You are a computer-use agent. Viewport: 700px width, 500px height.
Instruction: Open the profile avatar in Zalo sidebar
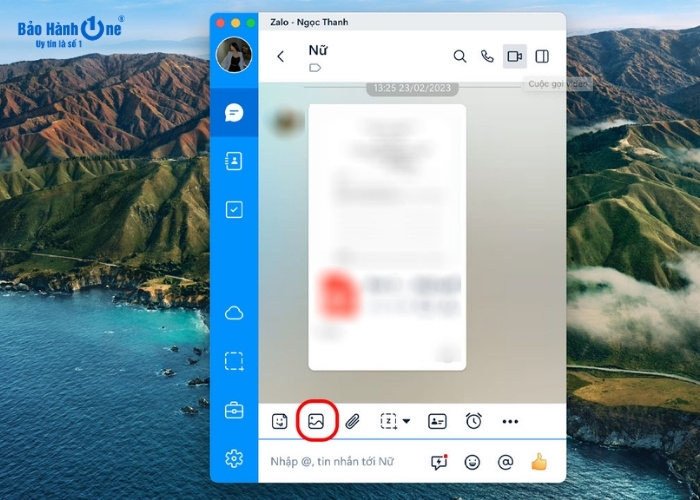point(234,55)
